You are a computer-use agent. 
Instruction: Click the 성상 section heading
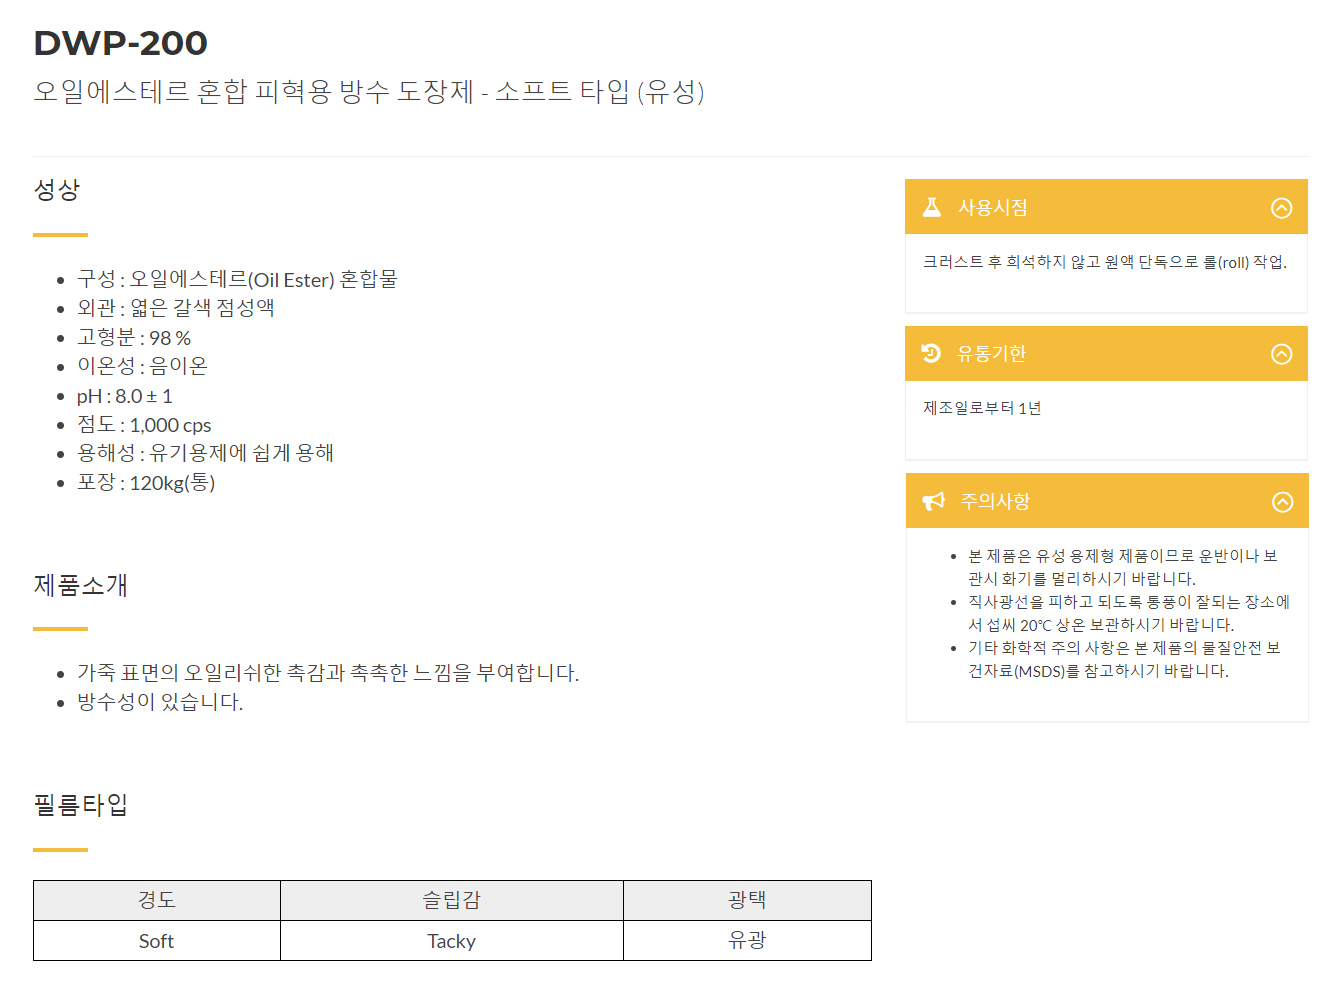point(57,190)
